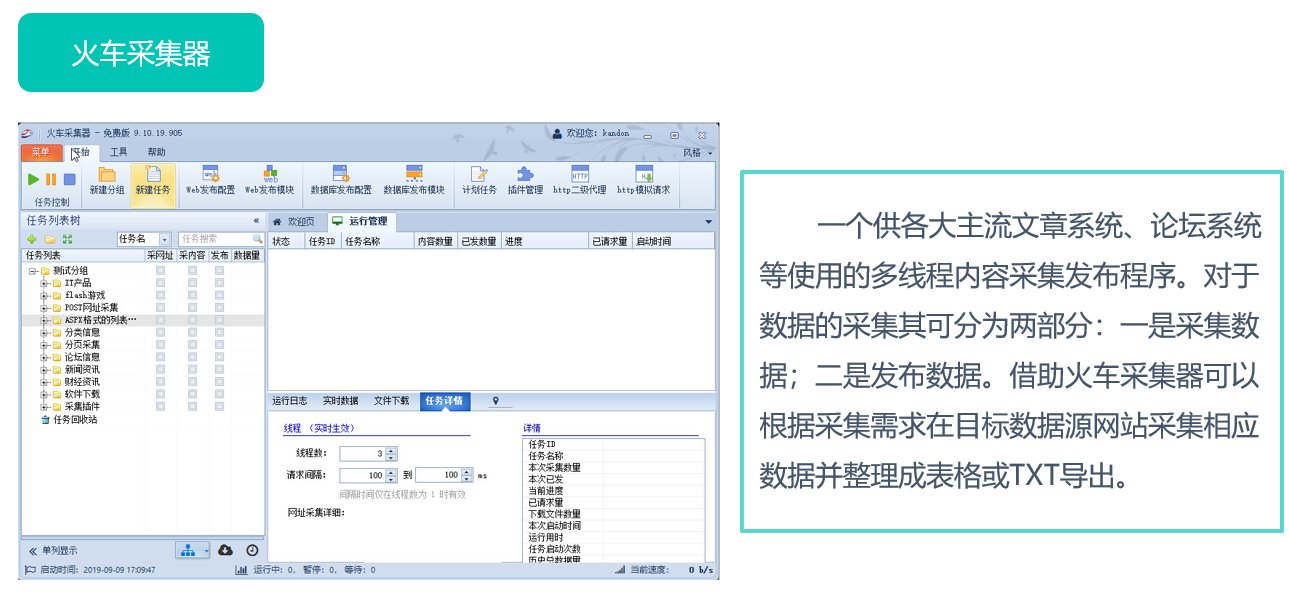Image resolution: width=1289 pixels, height=592 pixels.
Task: Toggle 采网址 checkbox for IT产品
Action: pos(160,283)
